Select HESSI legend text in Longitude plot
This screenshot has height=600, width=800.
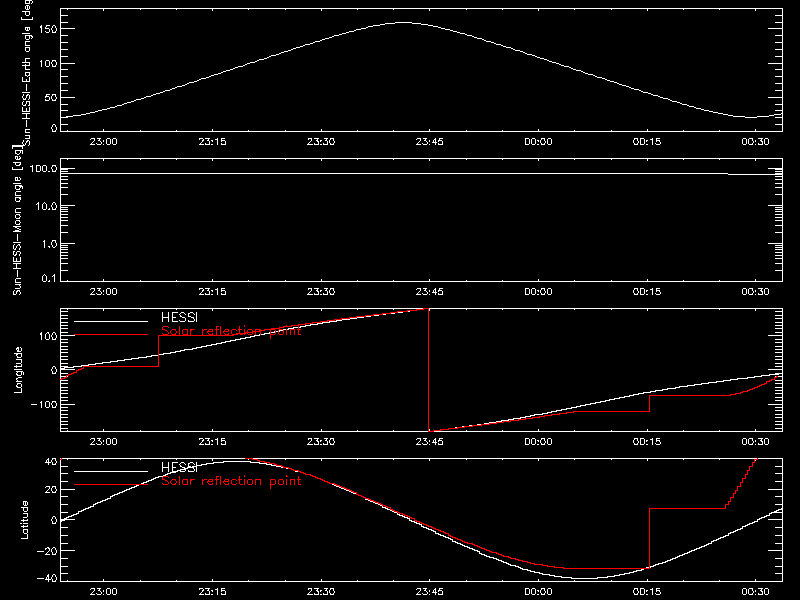tap(179, 317)
